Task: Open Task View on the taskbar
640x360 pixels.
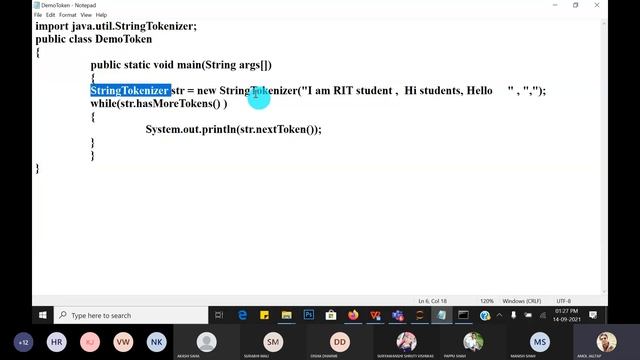Action: coord(219,315)
